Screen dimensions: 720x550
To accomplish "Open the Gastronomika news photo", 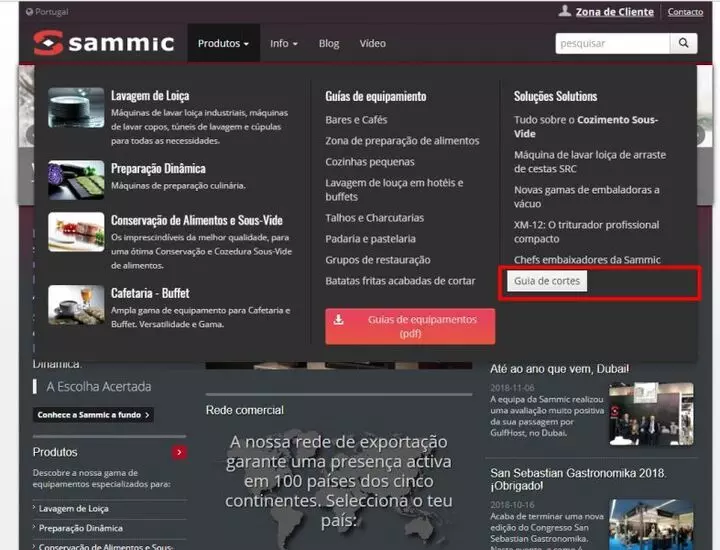I will (x=651, y=525).
